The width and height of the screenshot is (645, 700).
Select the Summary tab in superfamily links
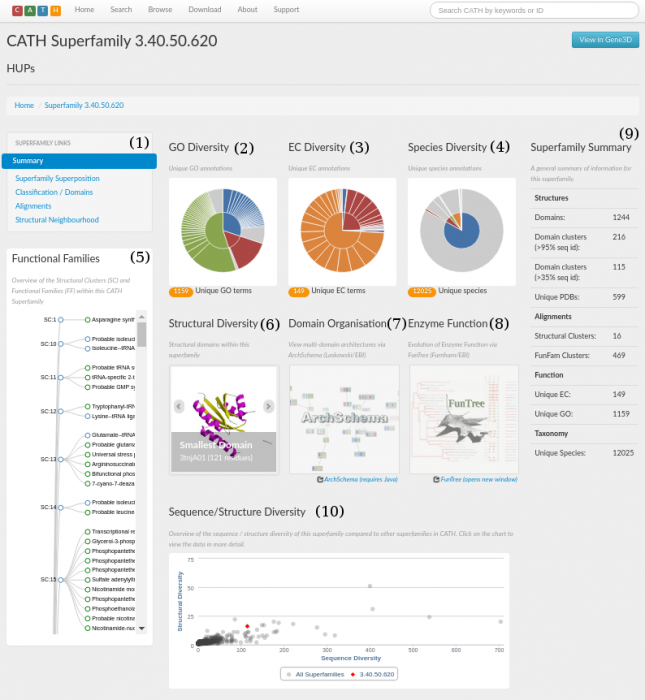[x=79, y=161]
